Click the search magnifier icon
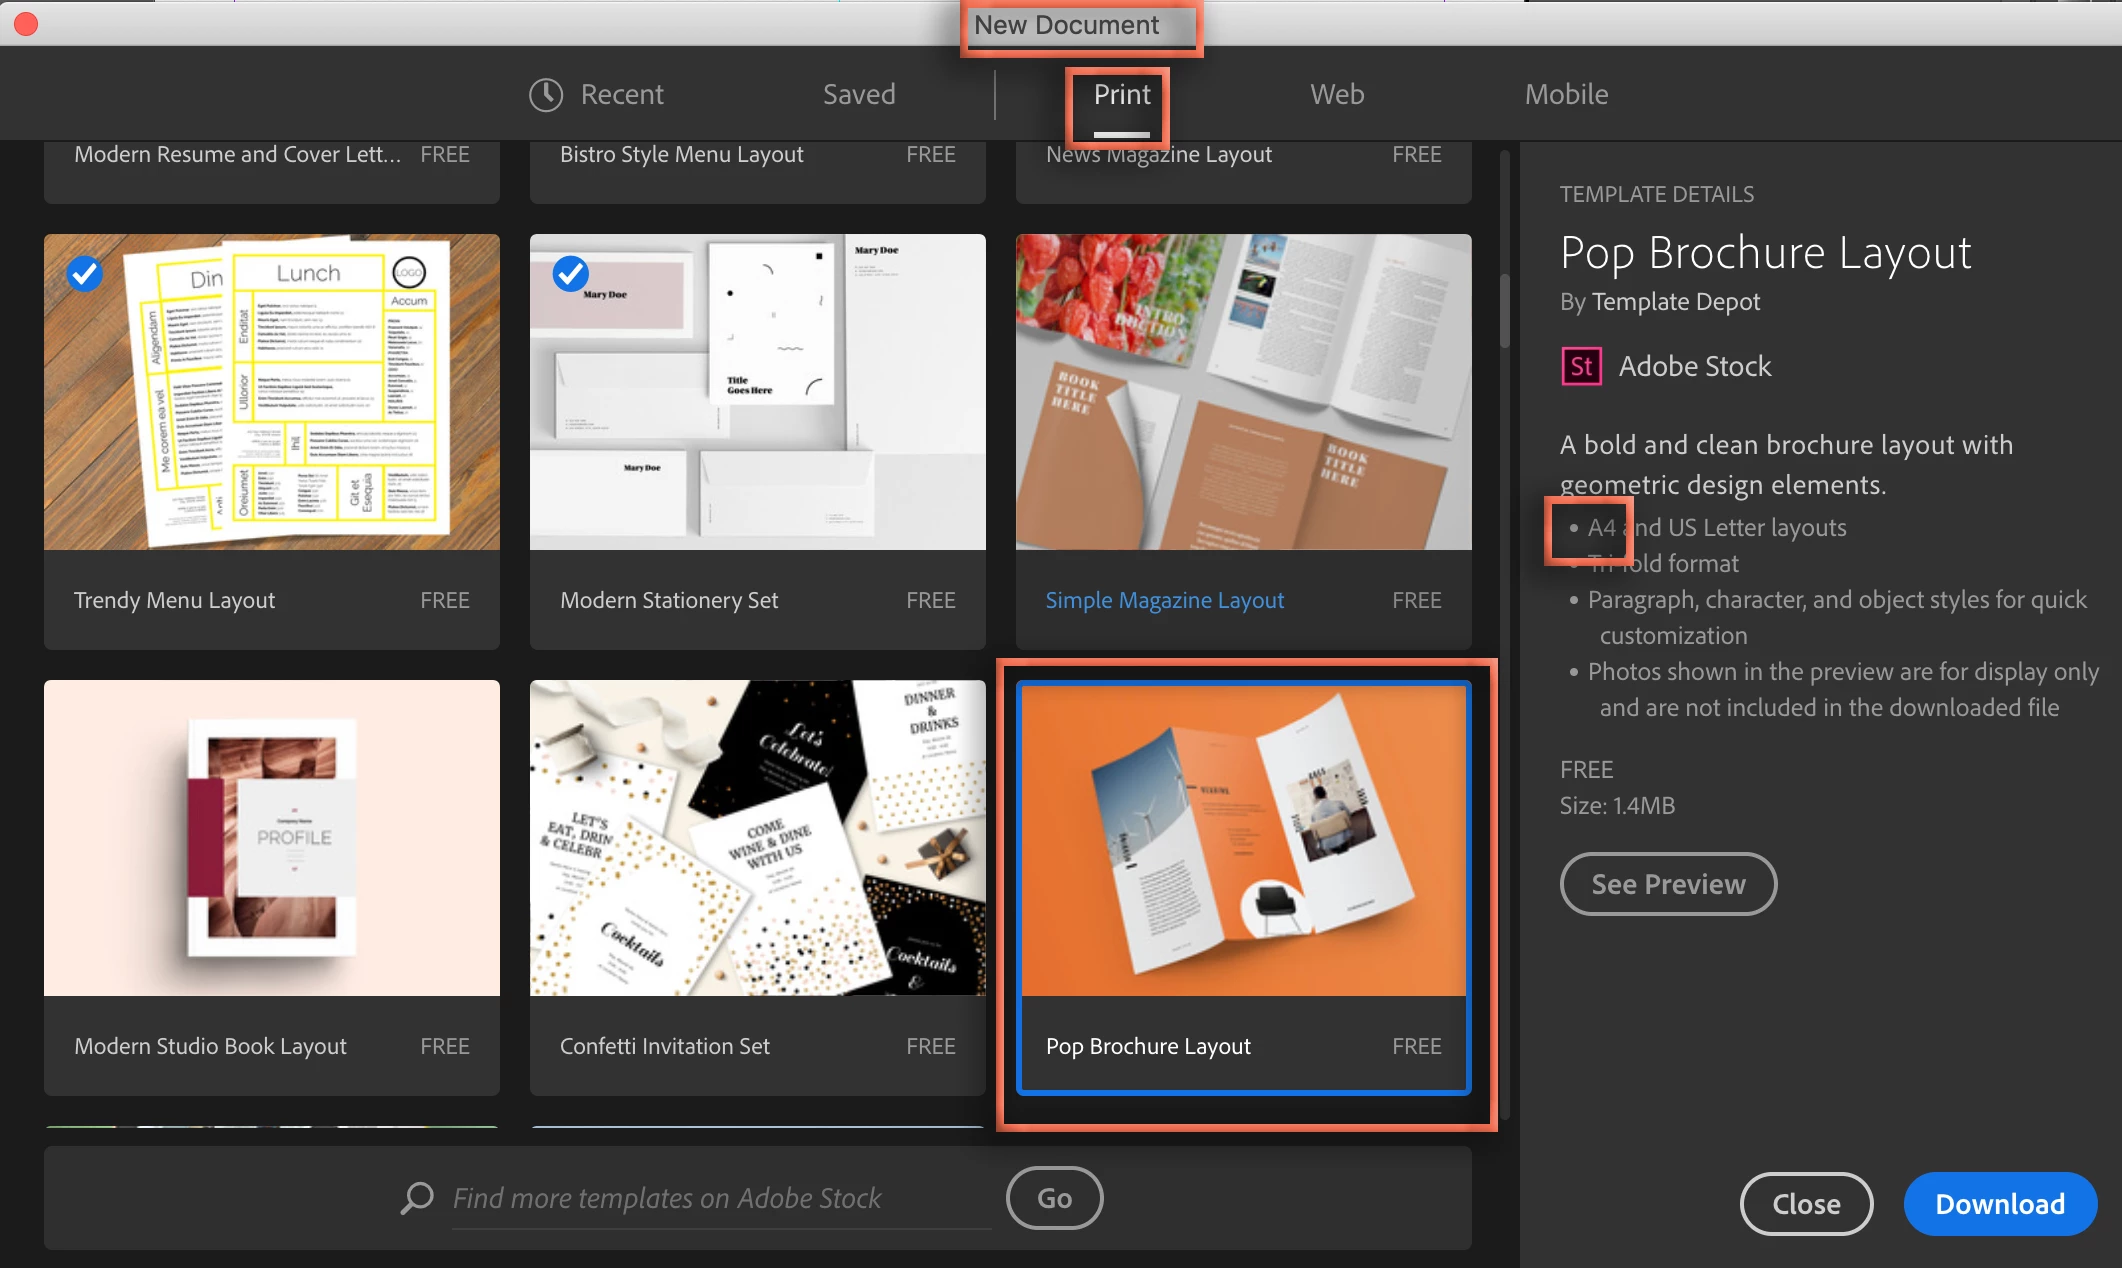This screenshot has height=1268, width=2122. click(x=417, y=1197)
